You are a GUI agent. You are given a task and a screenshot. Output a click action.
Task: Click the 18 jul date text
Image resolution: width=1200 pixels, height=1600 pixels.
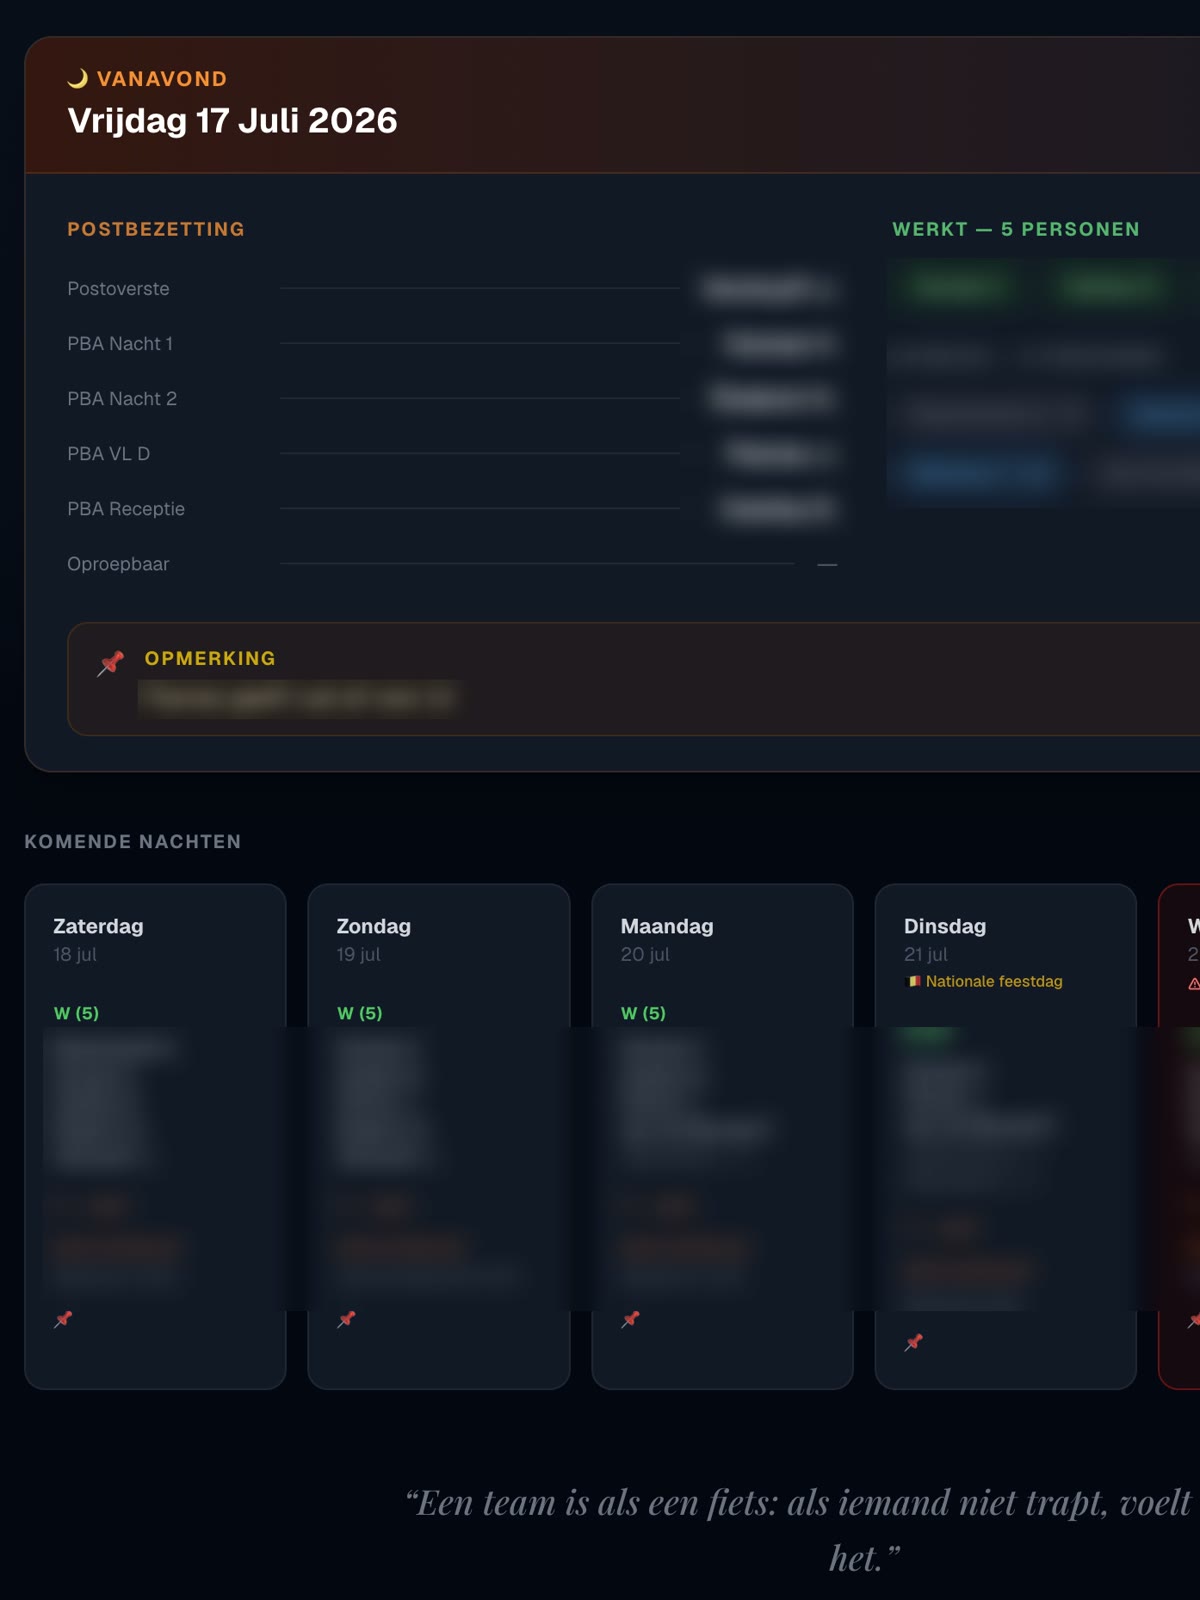click(x=75, y=954)
